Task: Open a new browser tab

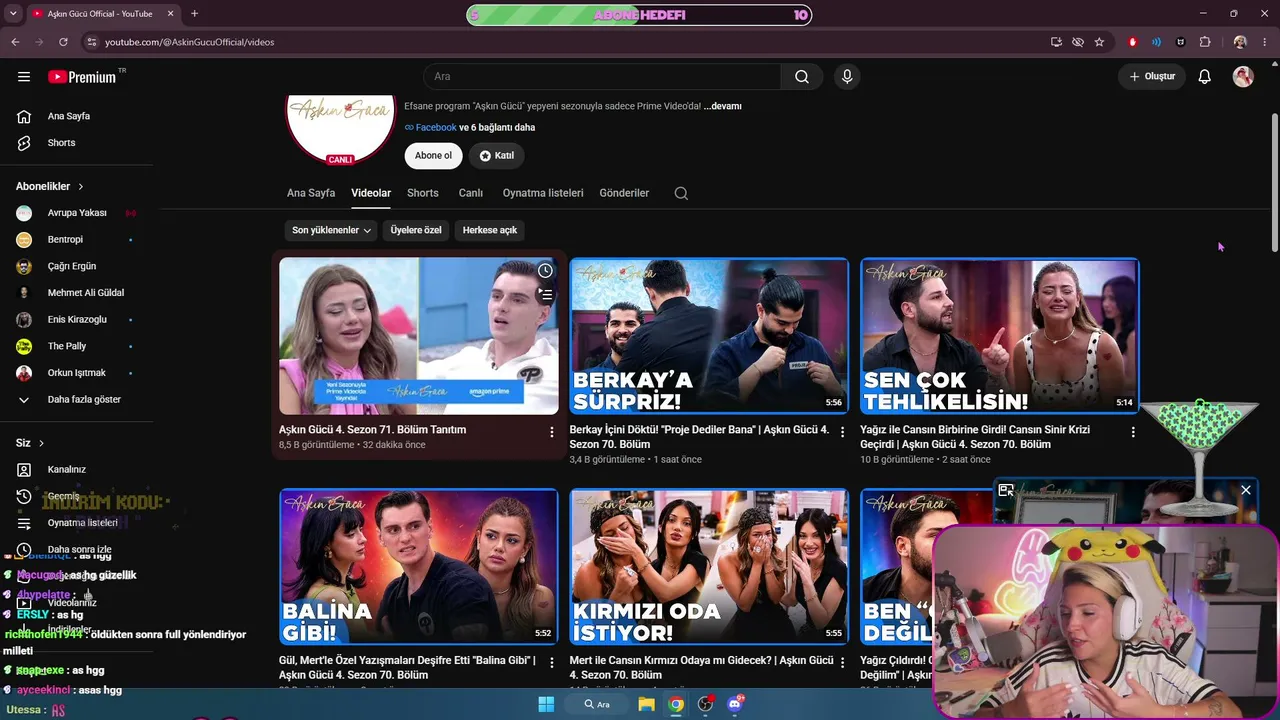Action: pos(194,14)
